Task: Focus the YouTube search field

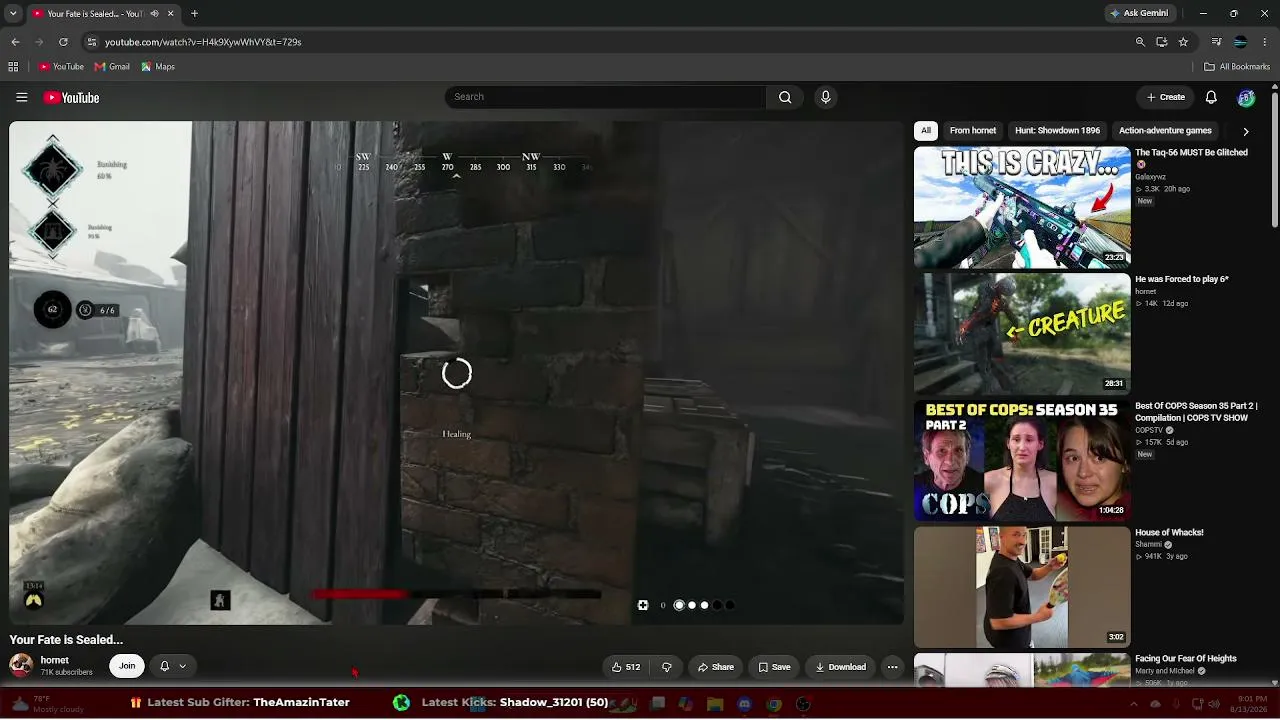Action: coord(606,97)
